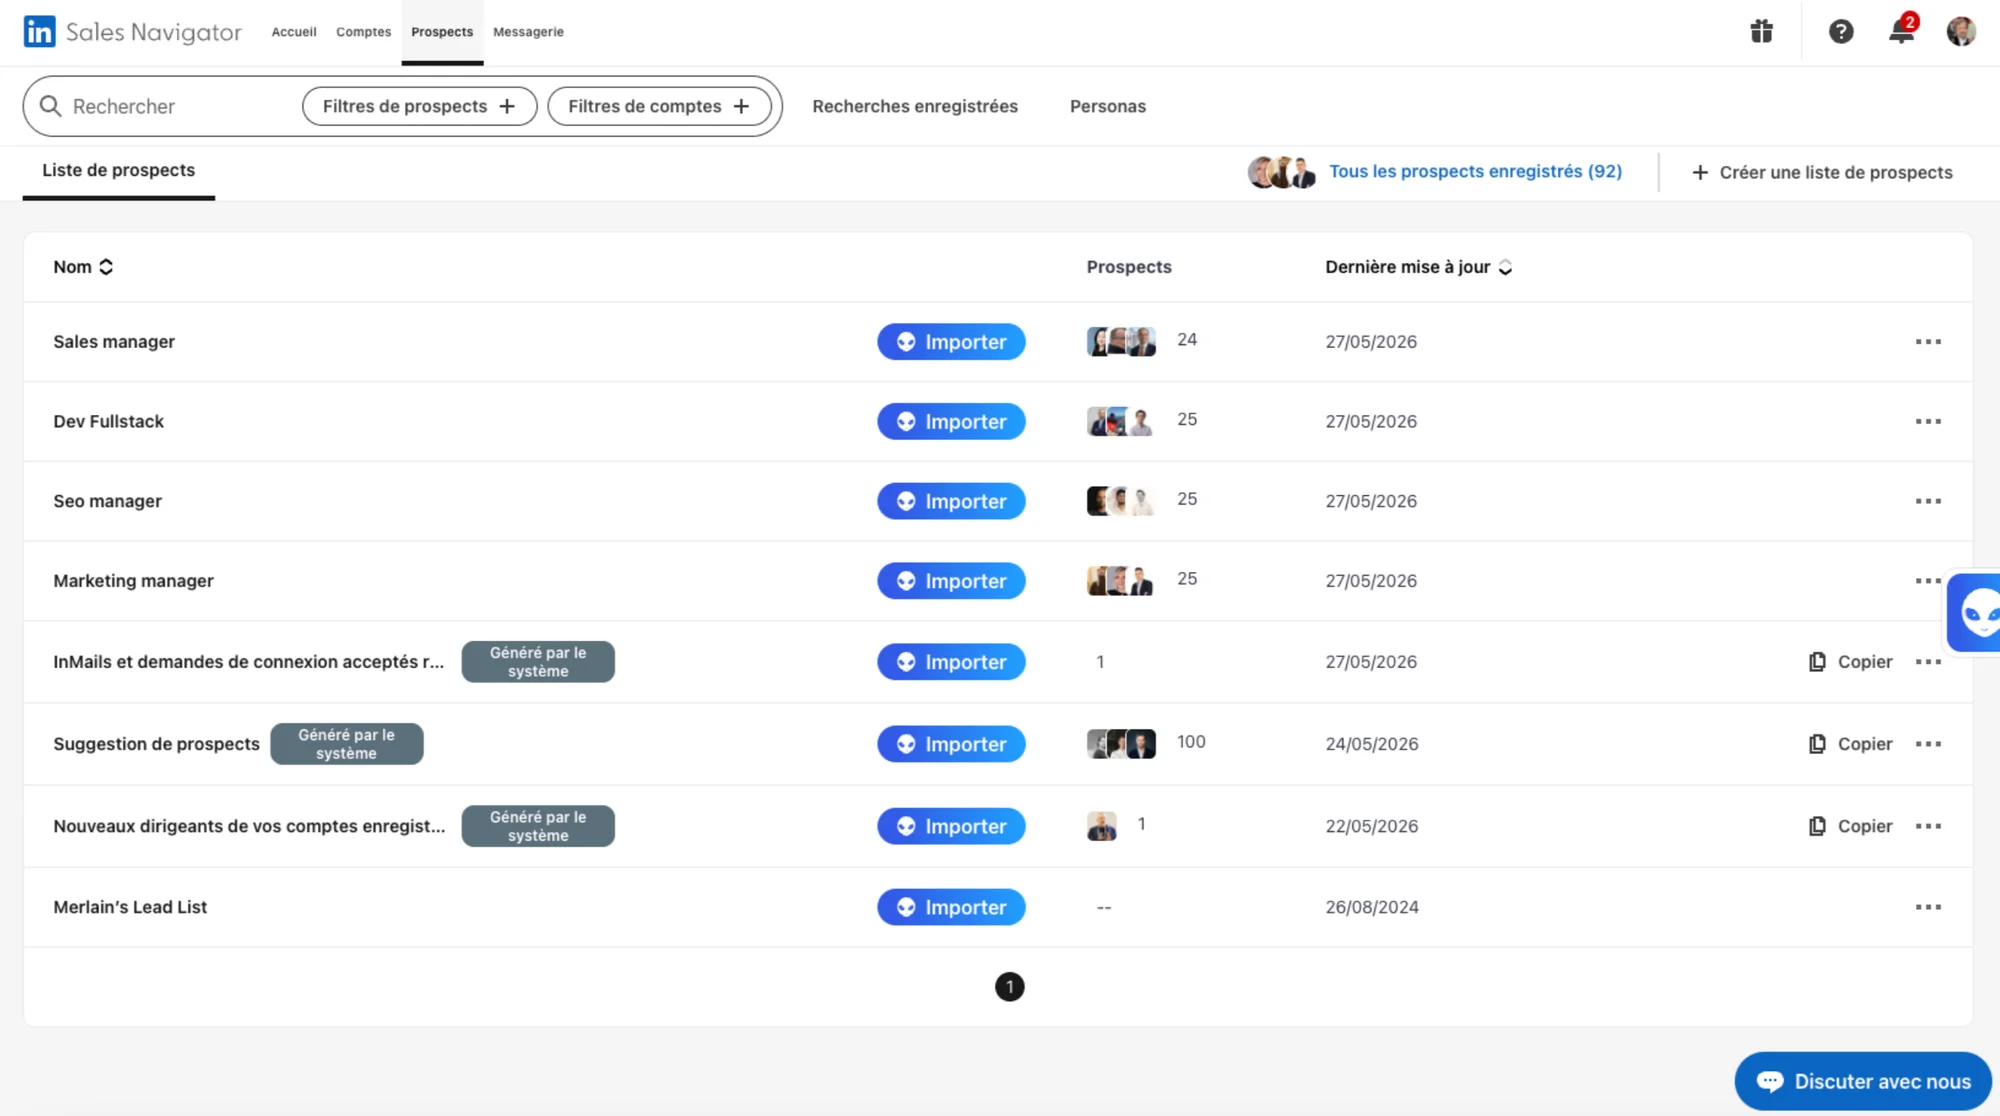Import the Dev Fullstack list
Image resolution: width=2000 pixels, height=1116 pixels.
pos(951,422)
